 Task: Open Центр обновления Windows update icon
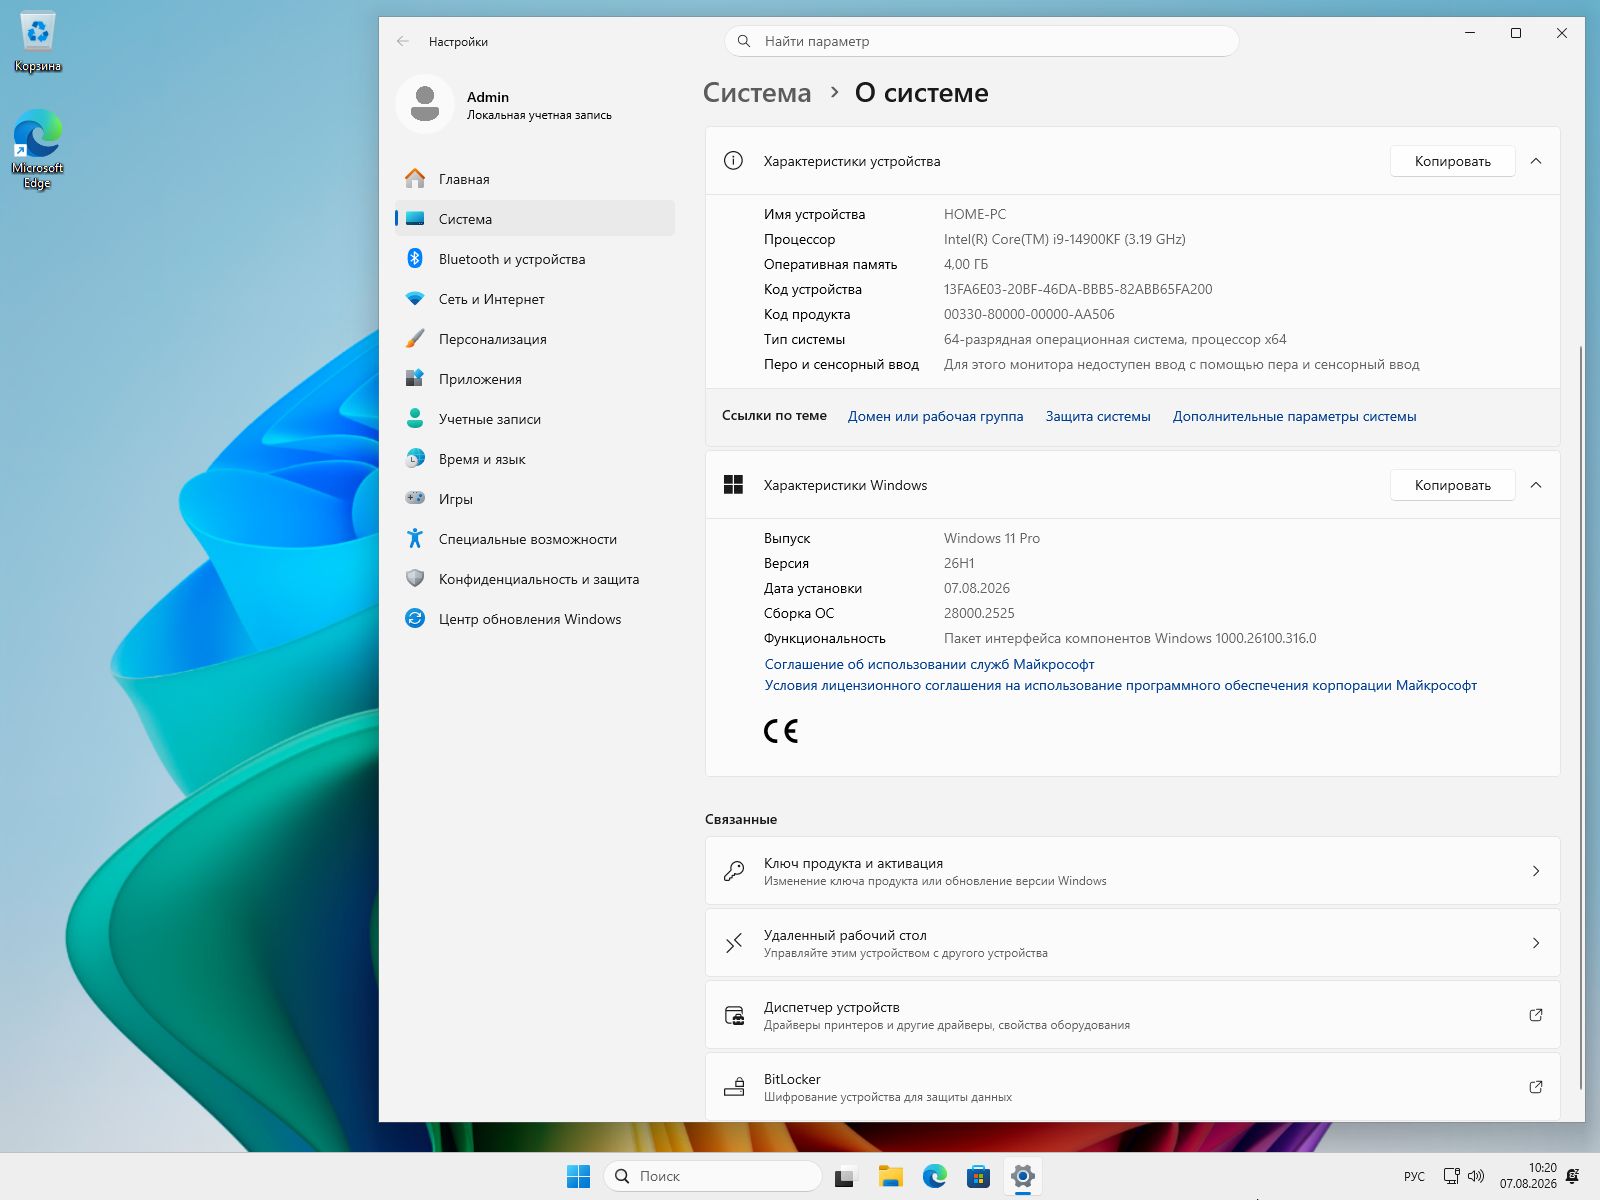(x=415, y=619)
